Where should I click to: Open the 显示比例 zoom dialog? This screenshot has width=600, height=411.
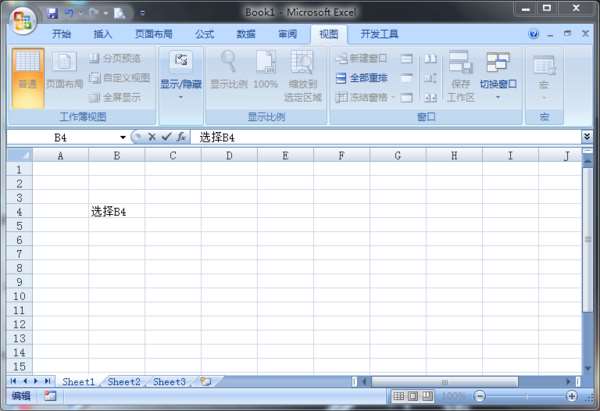pyautogui.click(x=229, y=70)
